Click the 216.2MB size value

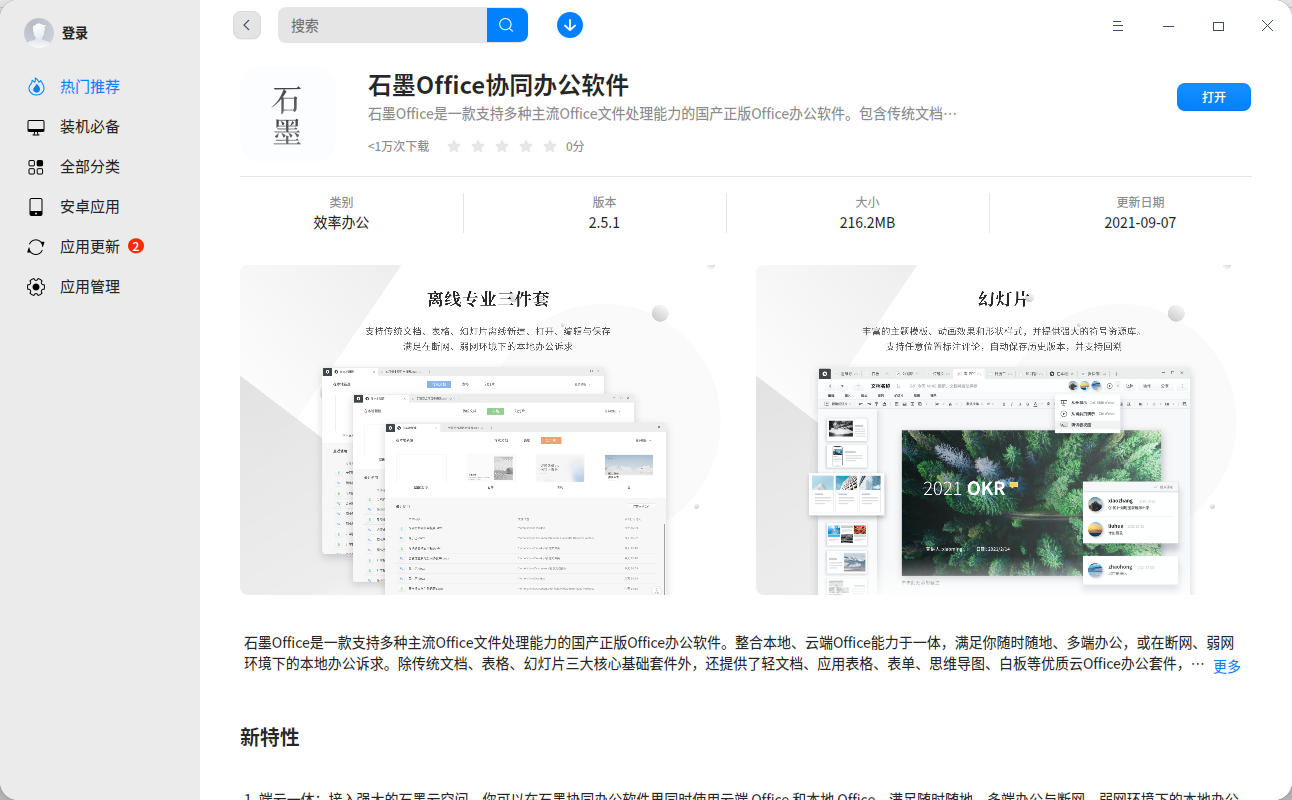point(867,223)
